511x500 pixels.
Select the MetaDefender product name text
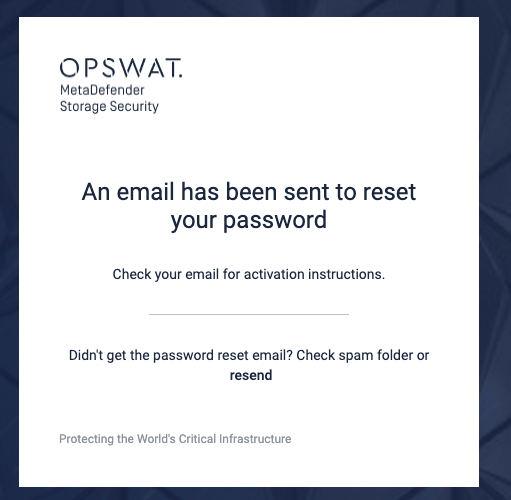click(102, 90)
